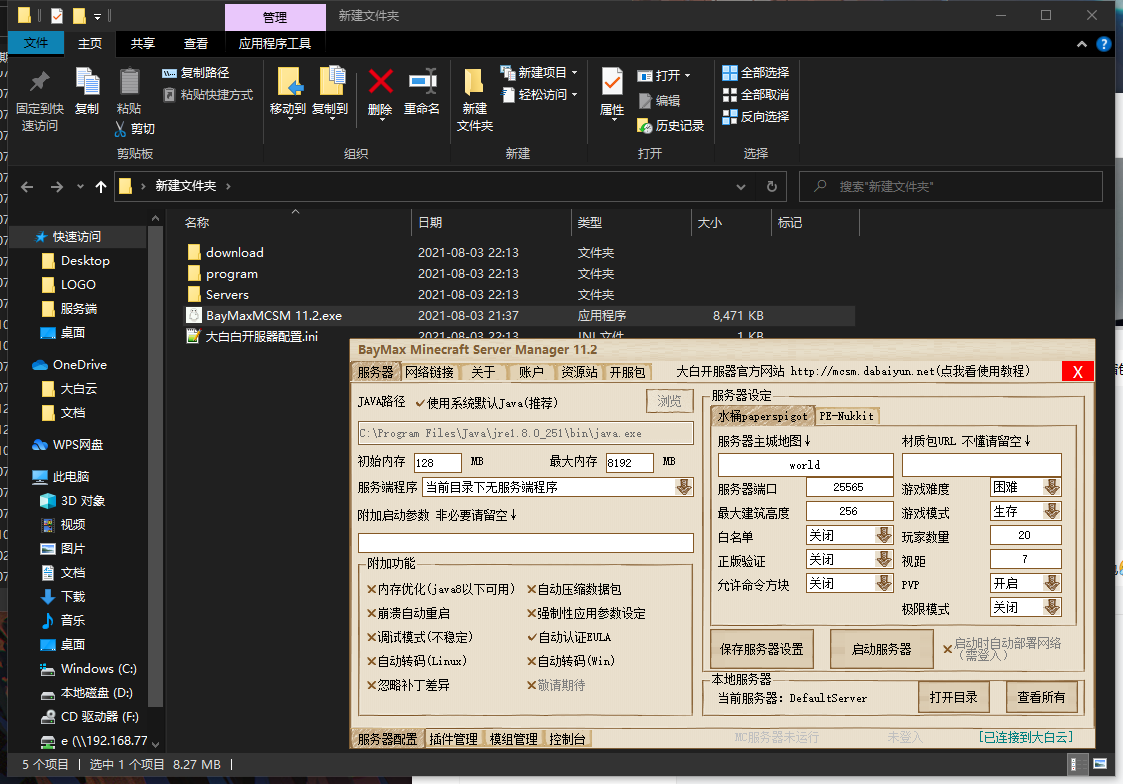Click the View All servers button

[x=1041, y=697]
